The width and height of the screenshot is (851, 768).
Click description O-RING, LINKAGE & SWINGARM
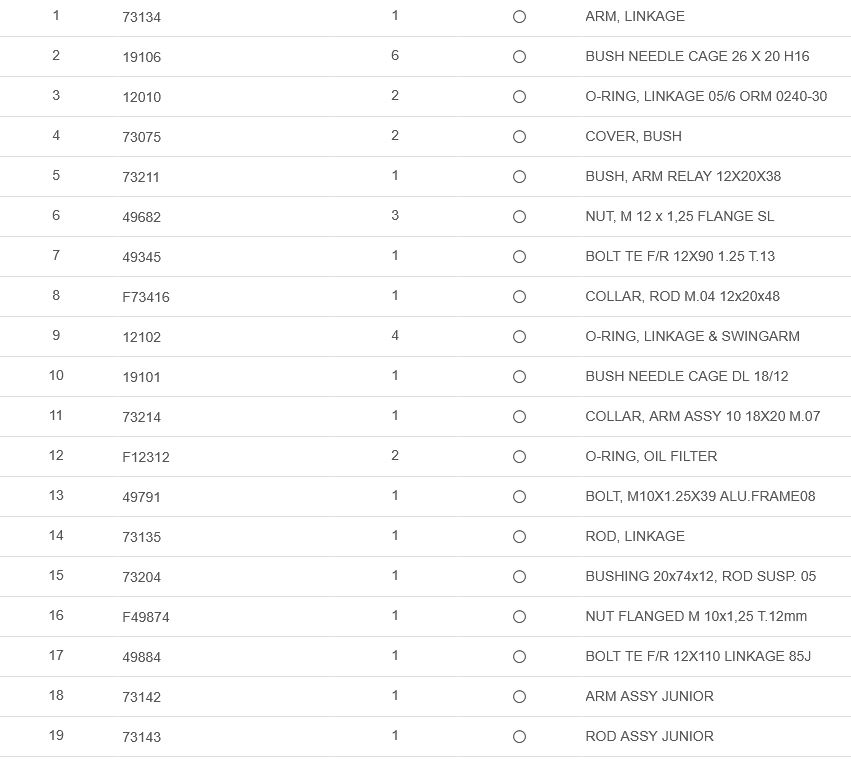click(692, 336)
